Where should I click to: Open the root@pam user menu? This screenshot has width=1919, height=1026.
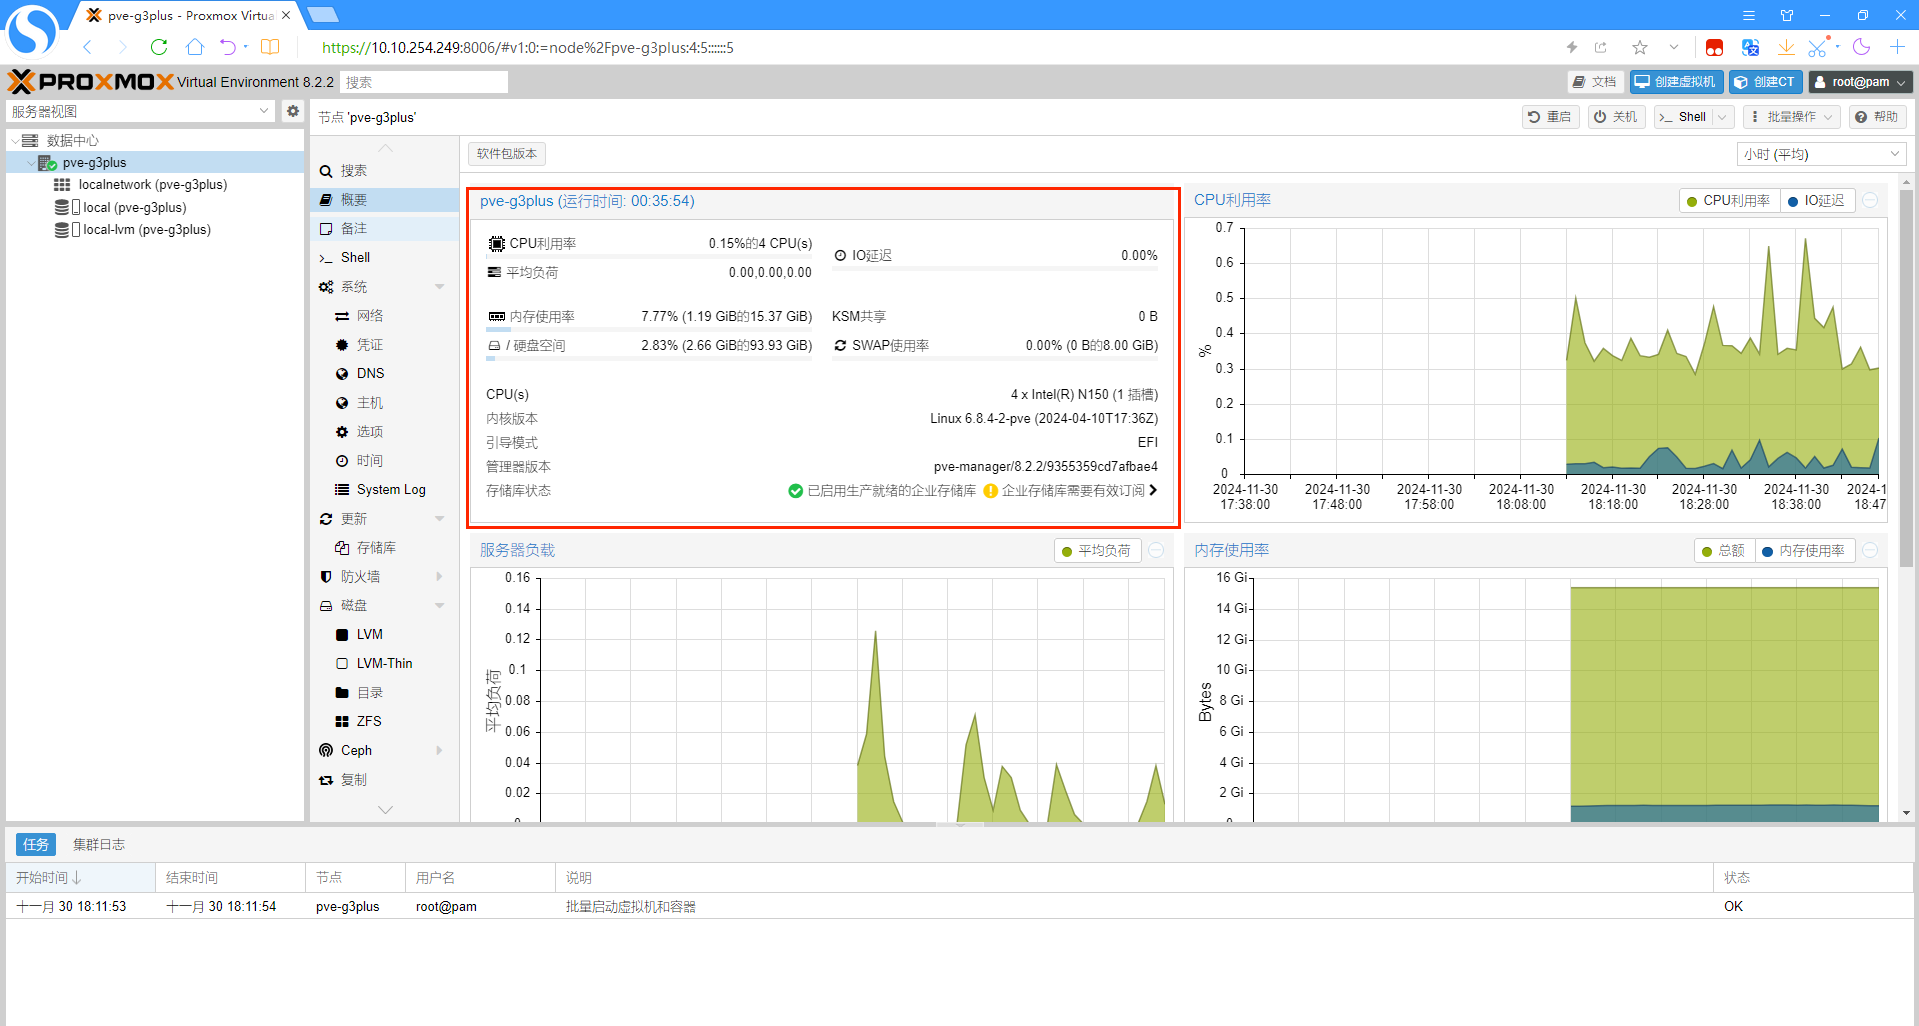[x=1860, y=82]
